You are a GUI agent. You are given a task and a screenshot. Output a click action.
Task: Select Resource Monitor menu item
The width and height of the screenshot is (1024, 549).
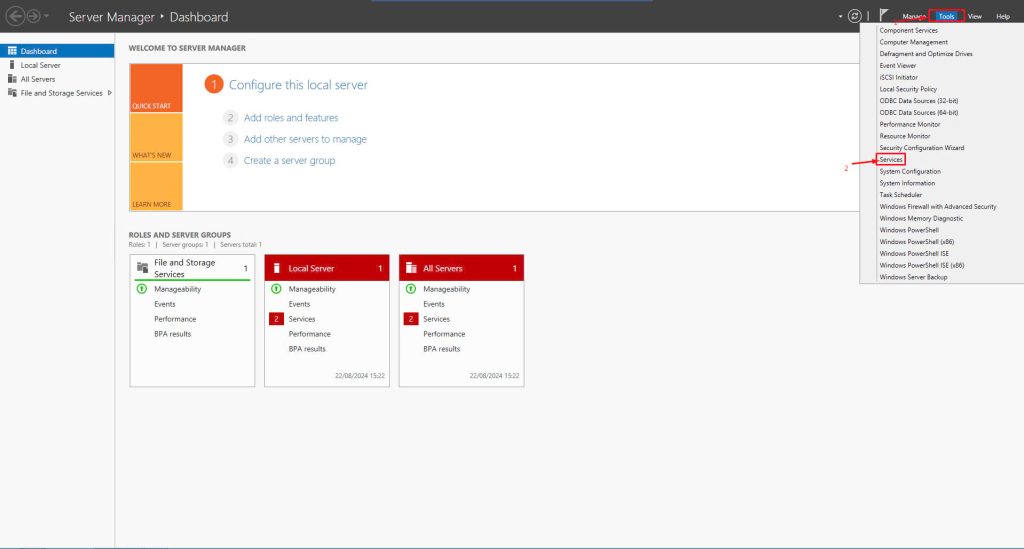tap(904, 136)
